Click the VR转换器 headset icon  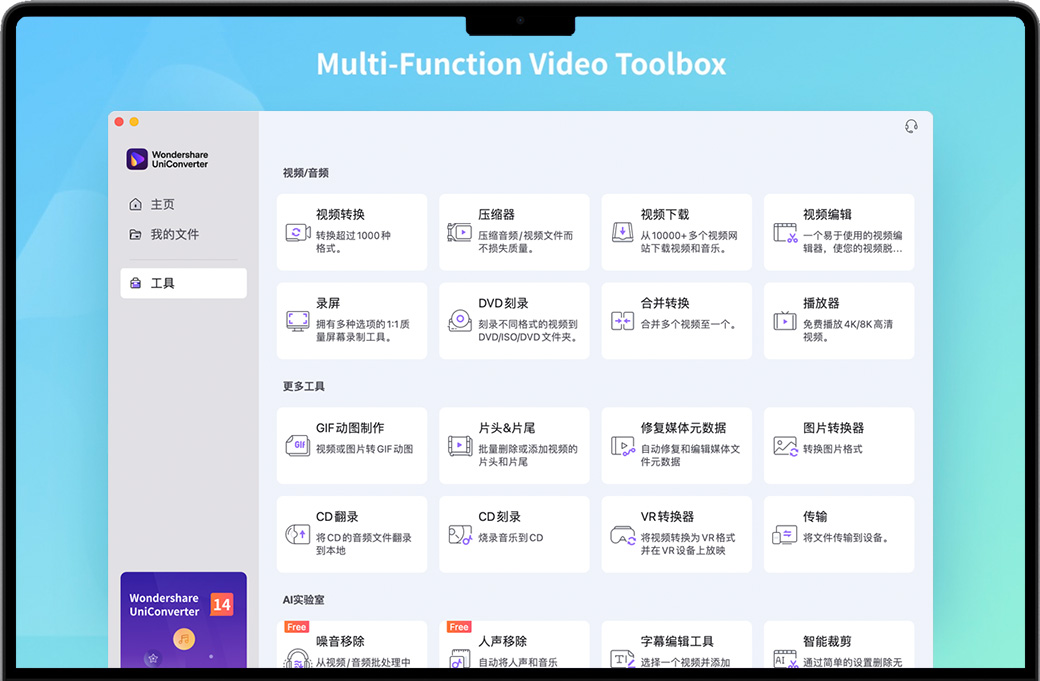click(x=622, y=535)
